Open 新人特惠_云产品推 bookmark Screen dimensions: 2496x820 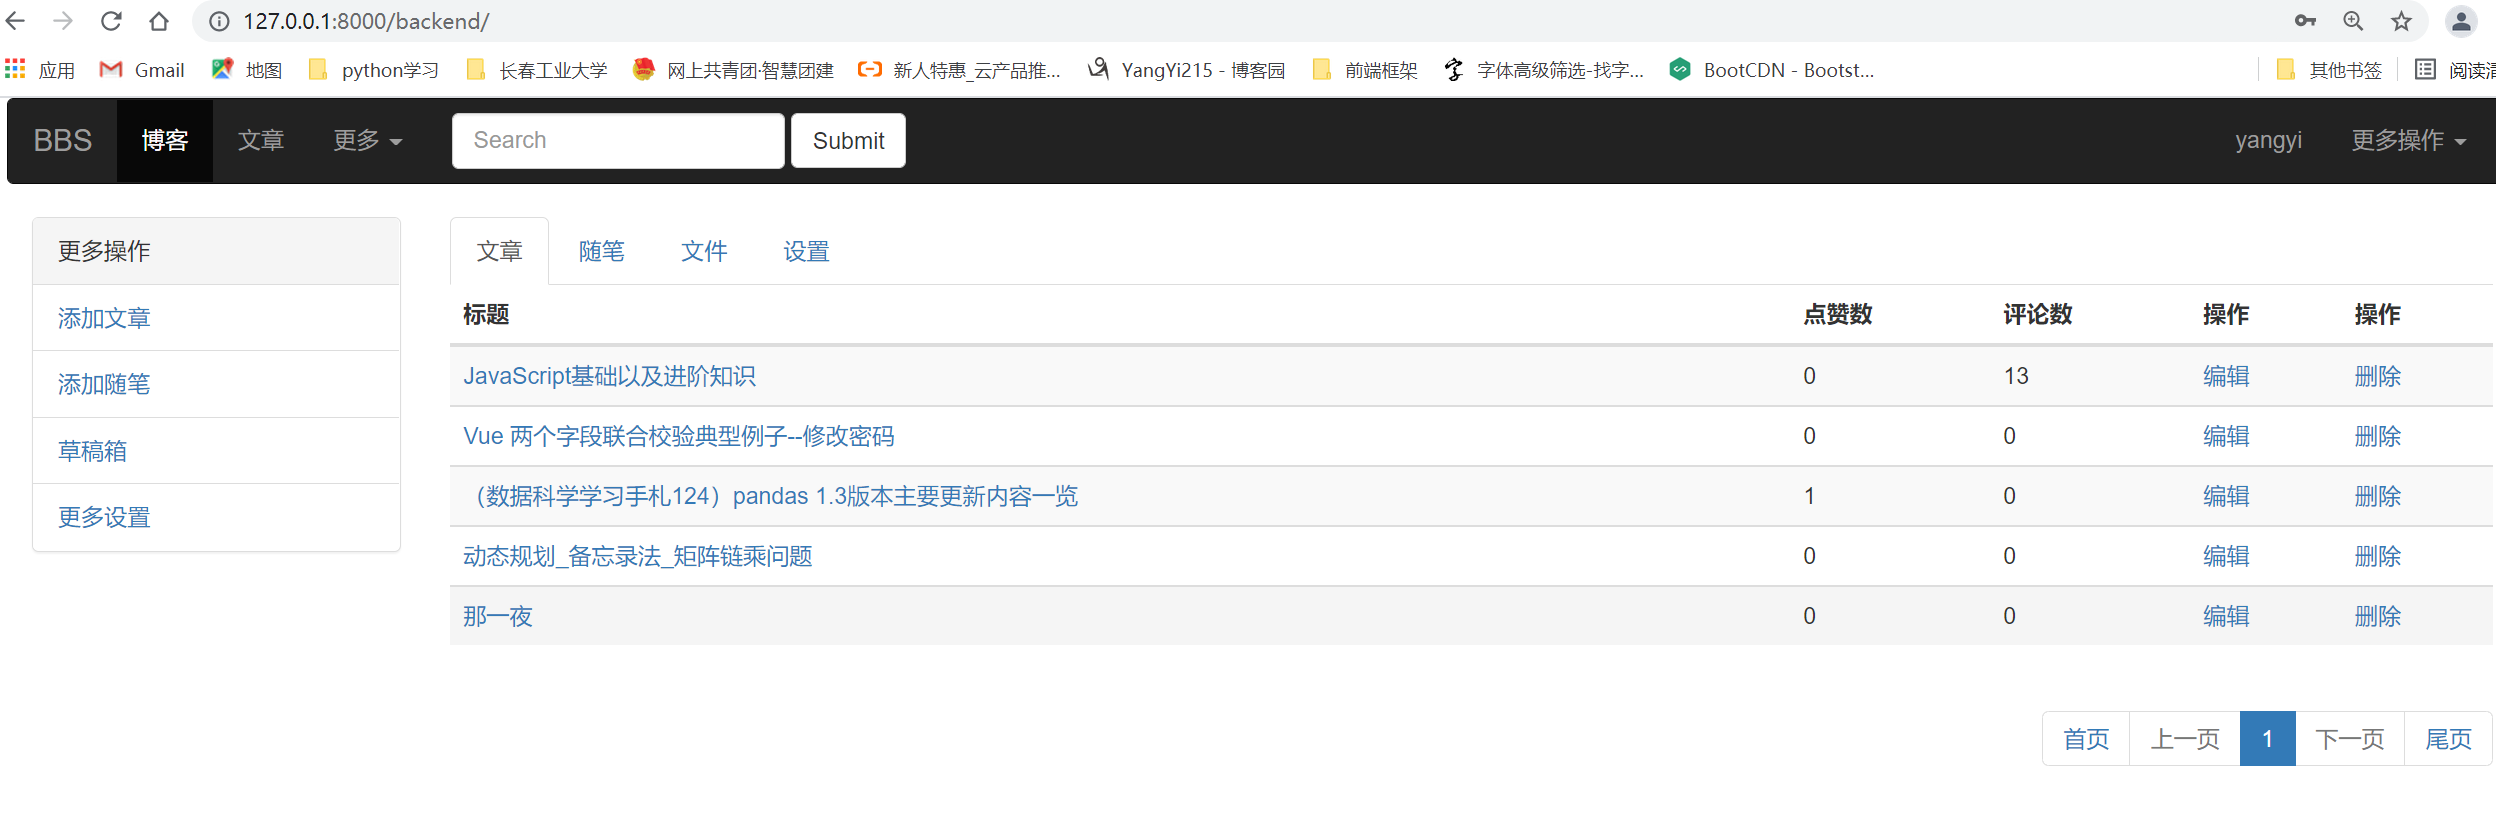(x=959, y=70)
